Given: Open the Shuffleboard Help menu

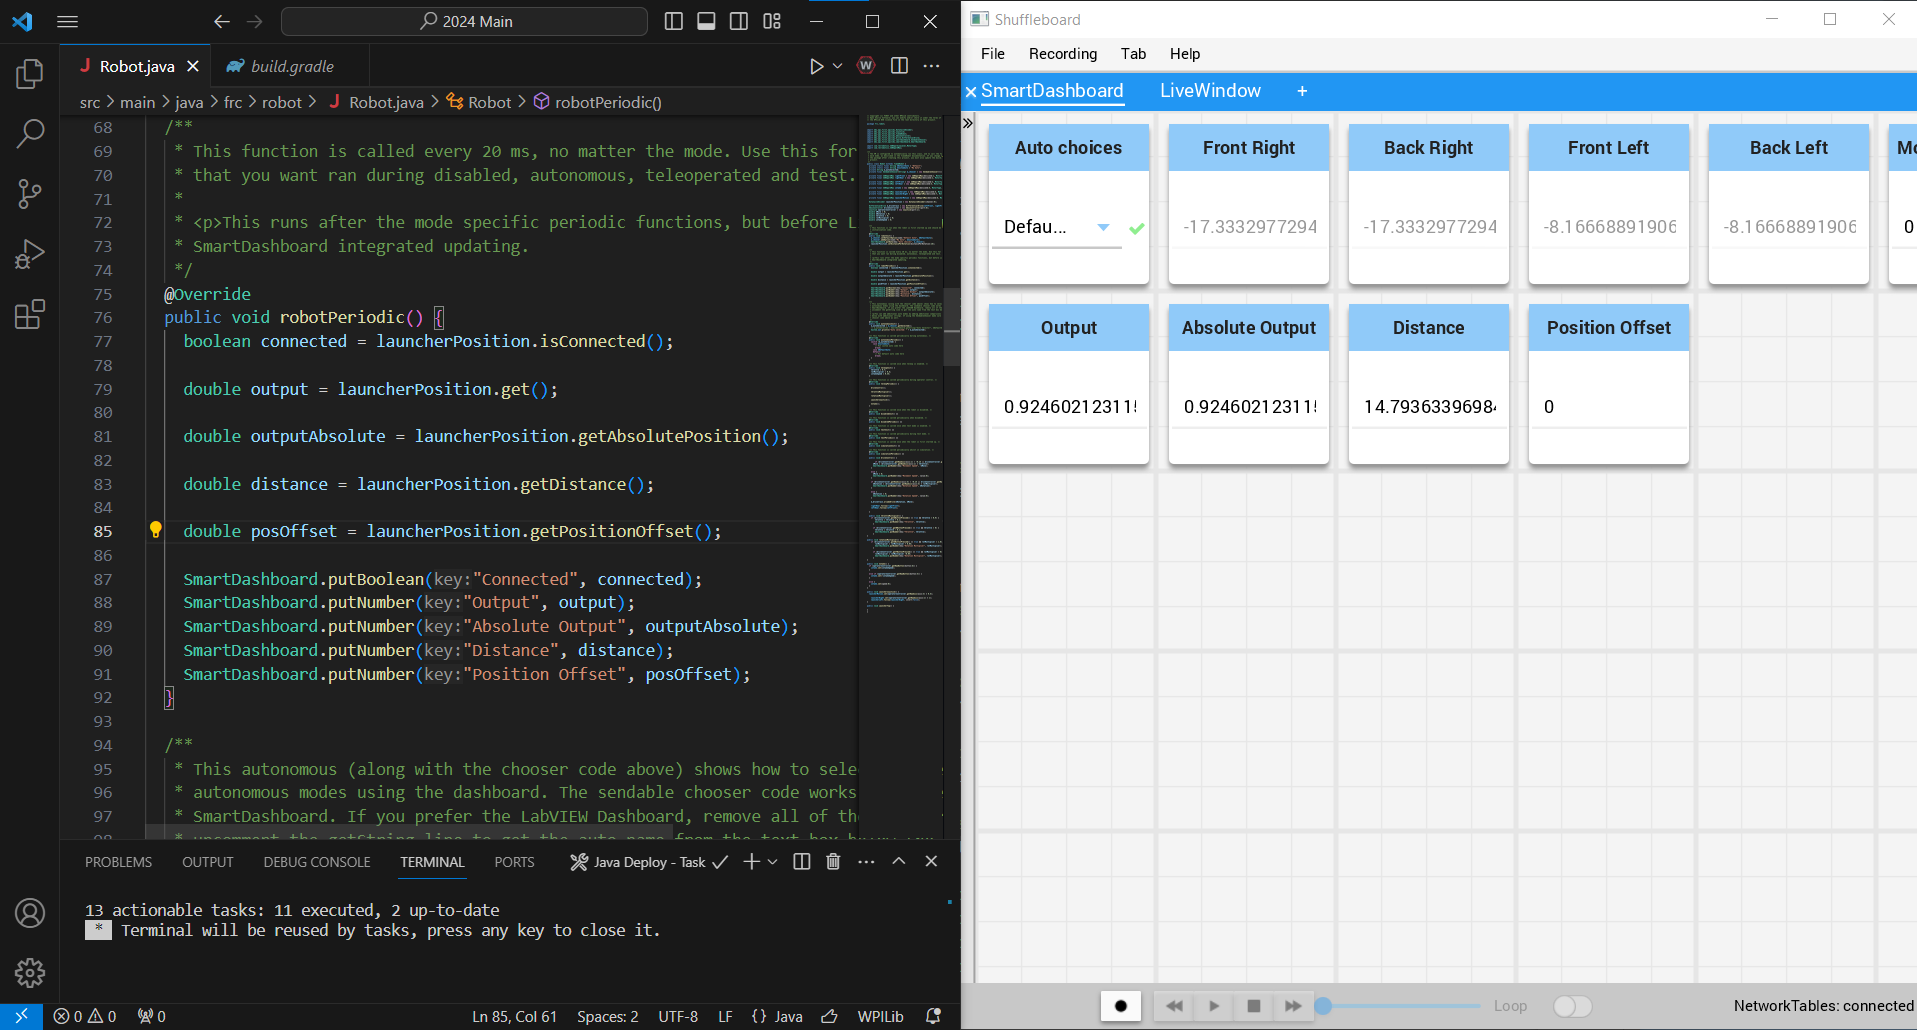Looking at the screenshot, I should point(1185,54).
